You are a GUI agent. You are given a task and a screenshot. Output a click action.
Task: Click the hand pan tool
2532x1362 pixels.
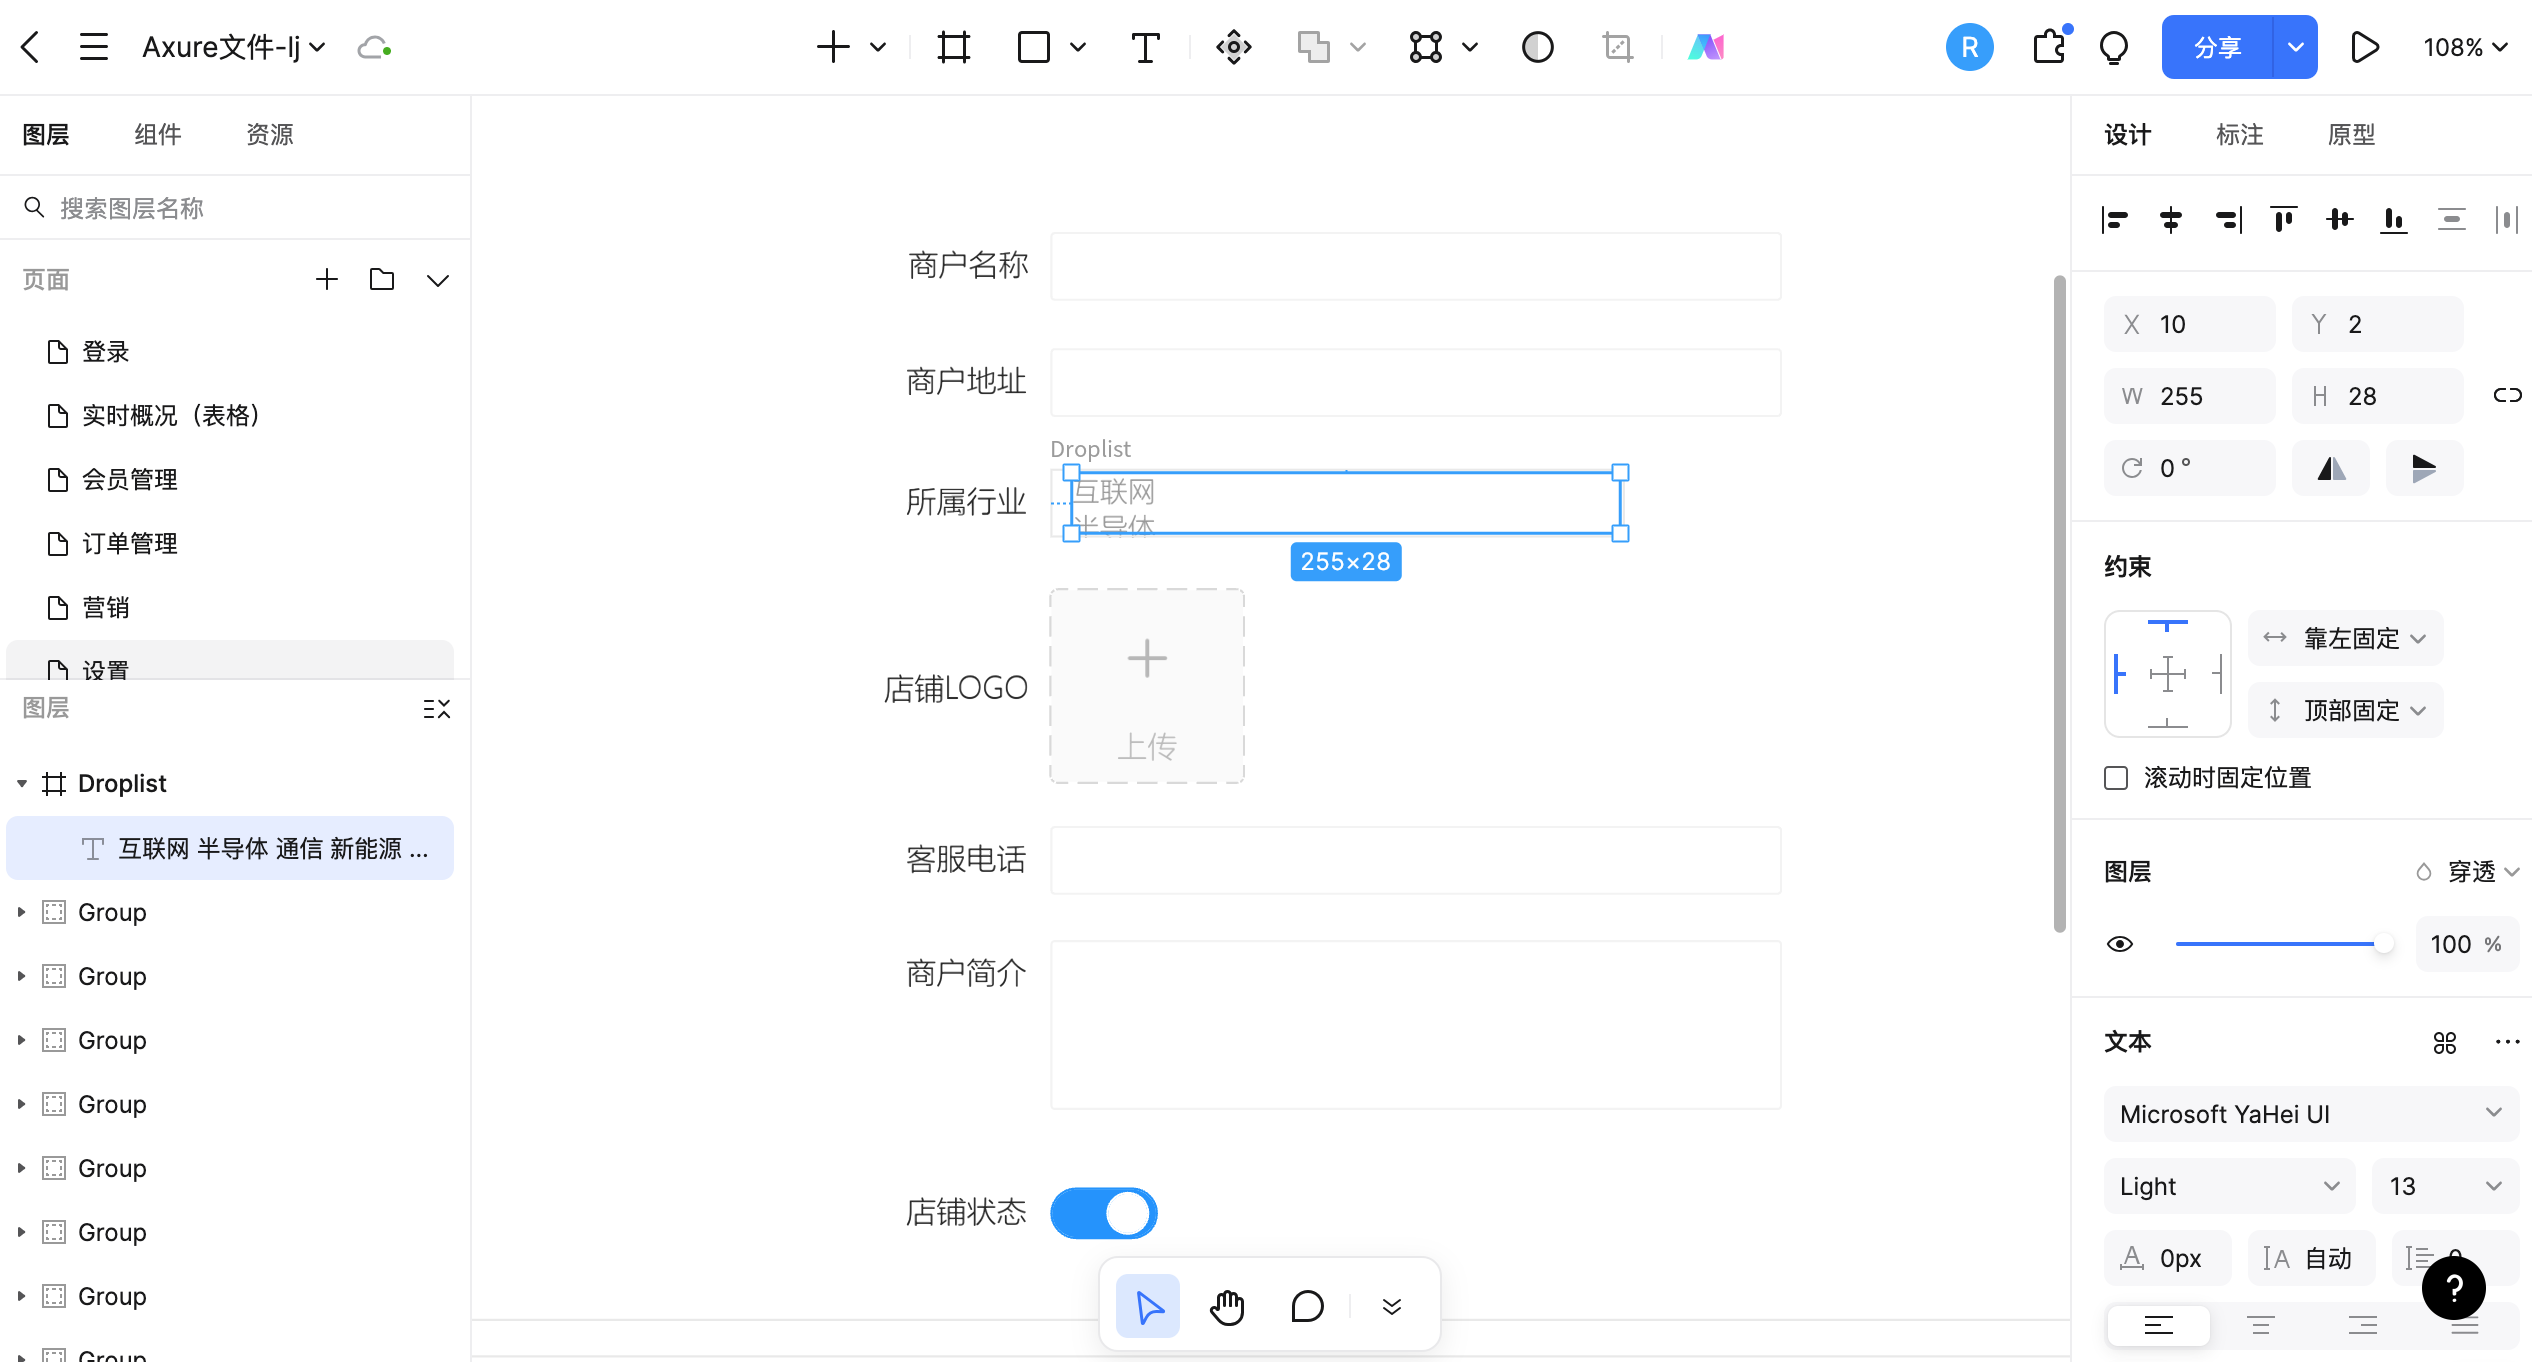(x=1227, y=1306)
